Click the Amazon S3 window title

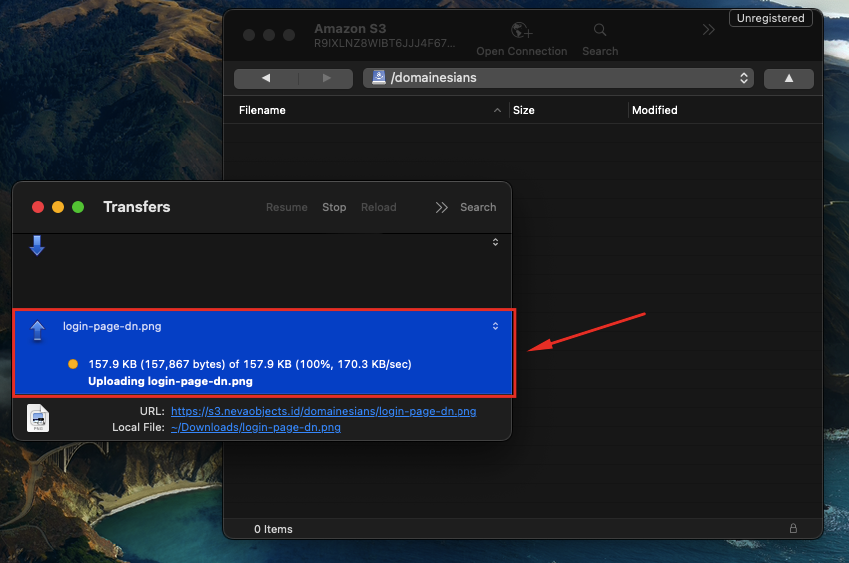[350, 29]
